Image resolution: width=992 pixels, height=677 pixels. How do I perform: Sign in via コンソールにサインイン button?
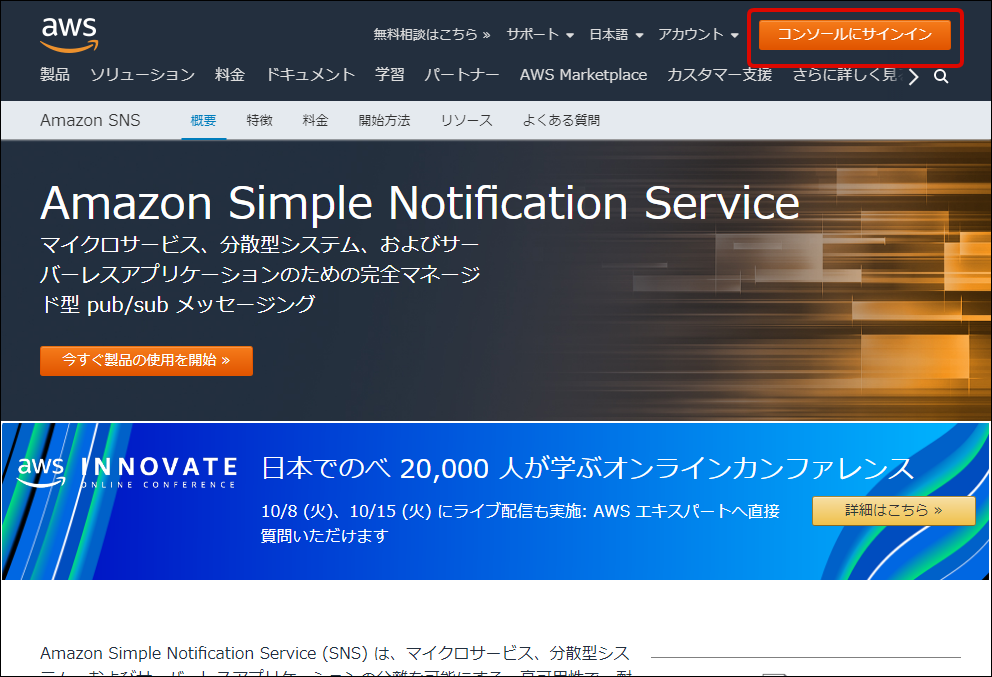(x=855, y=35)
